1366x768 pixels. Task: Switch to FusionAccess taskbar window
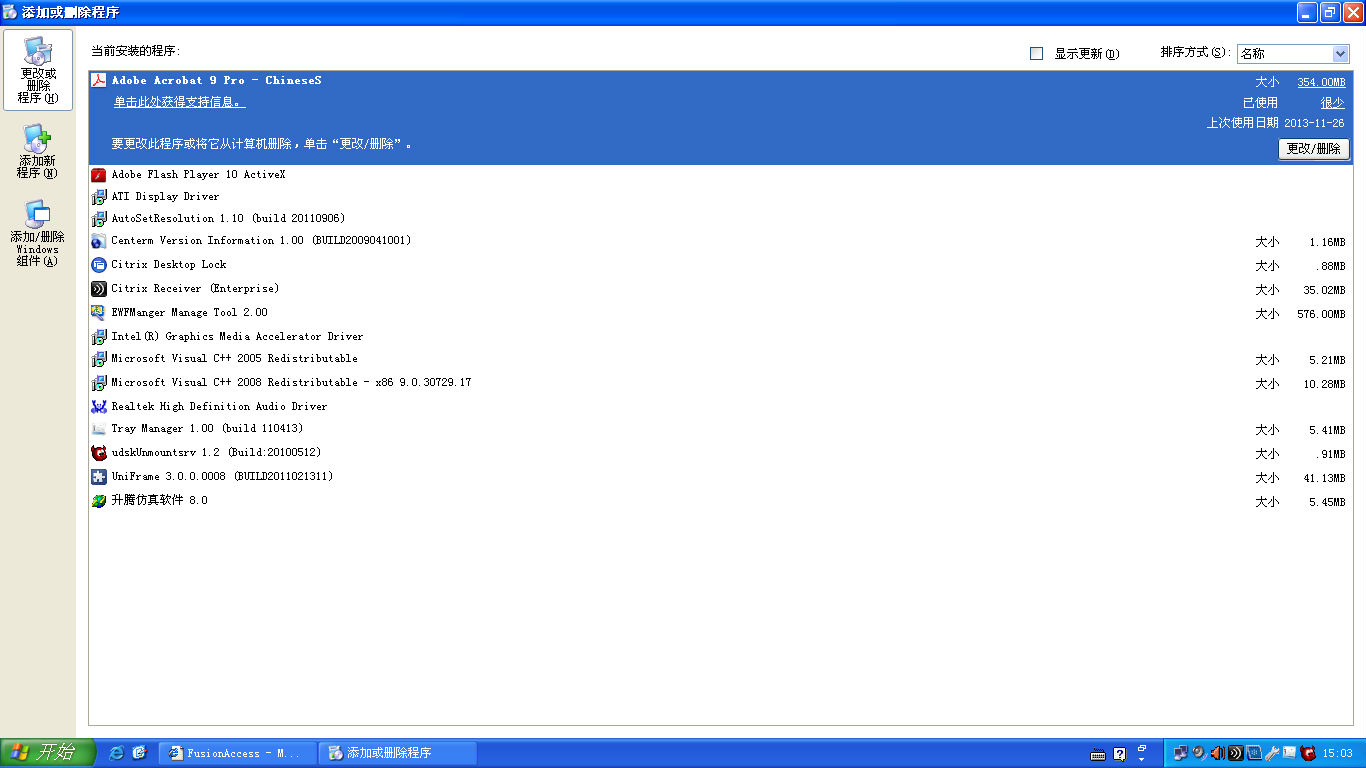tap(237, 753)
